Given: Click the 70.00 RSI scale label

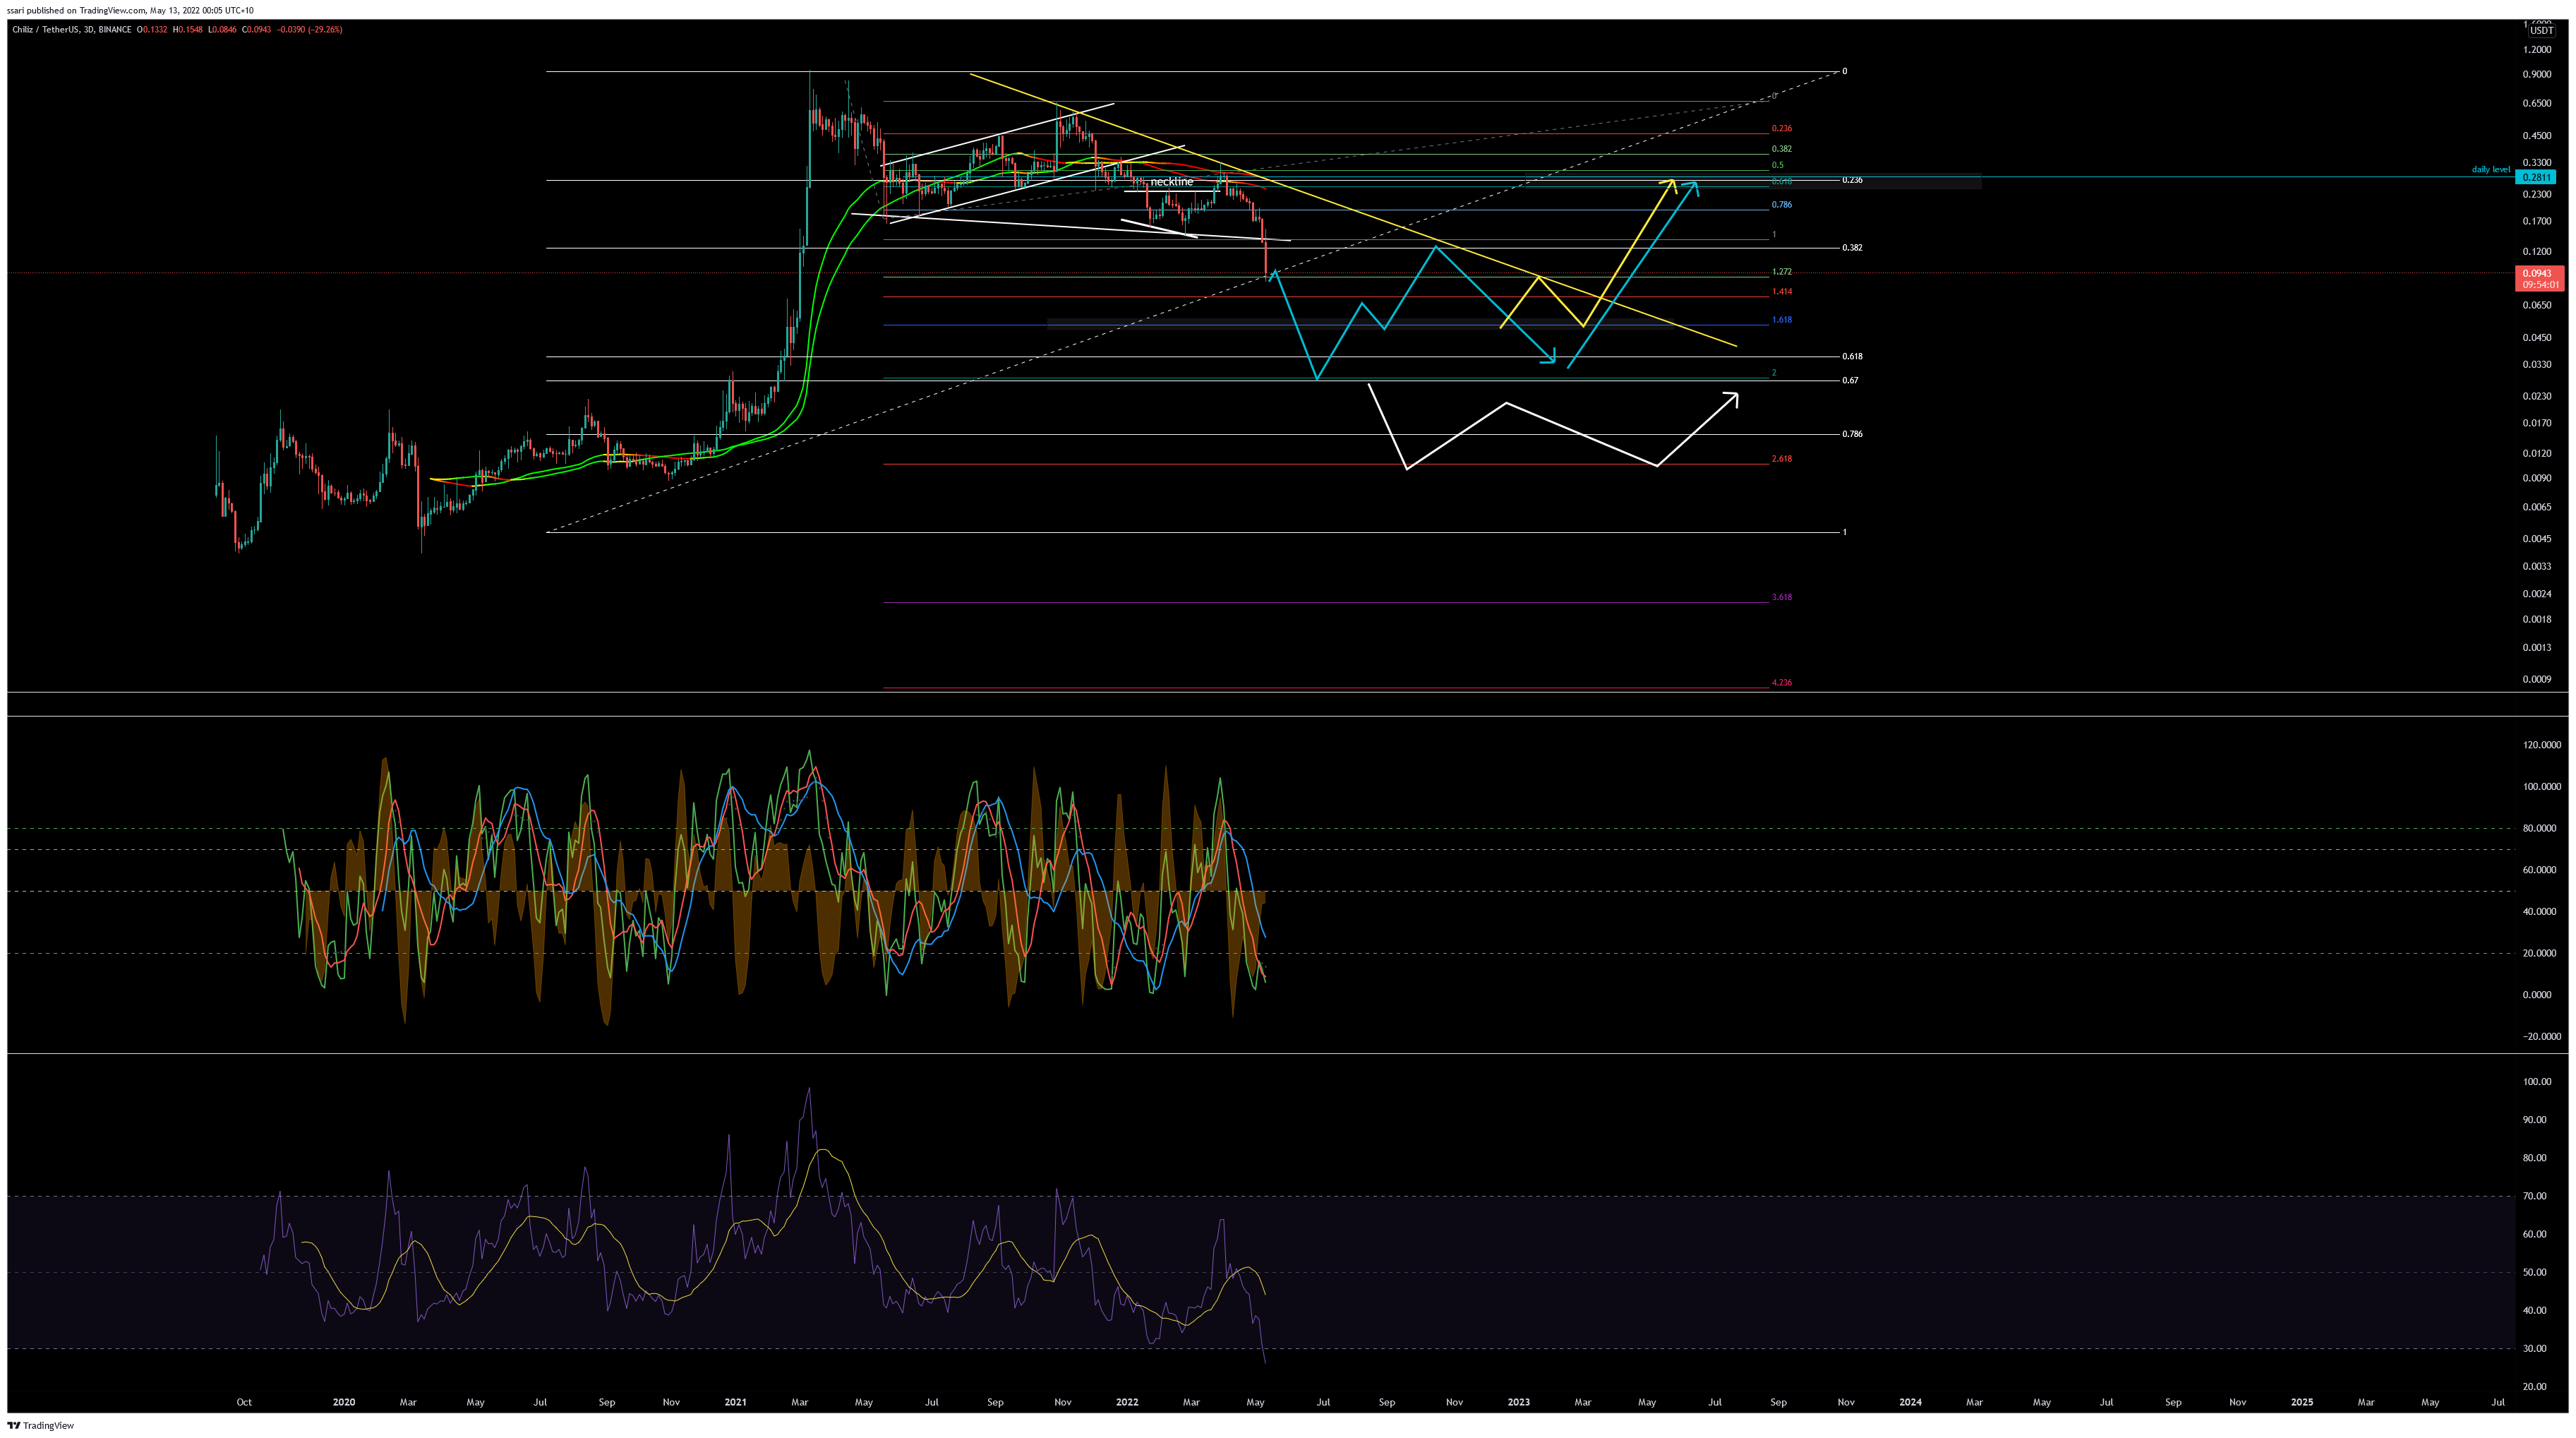Looking at the screenshot, I should [2535, 1196].
